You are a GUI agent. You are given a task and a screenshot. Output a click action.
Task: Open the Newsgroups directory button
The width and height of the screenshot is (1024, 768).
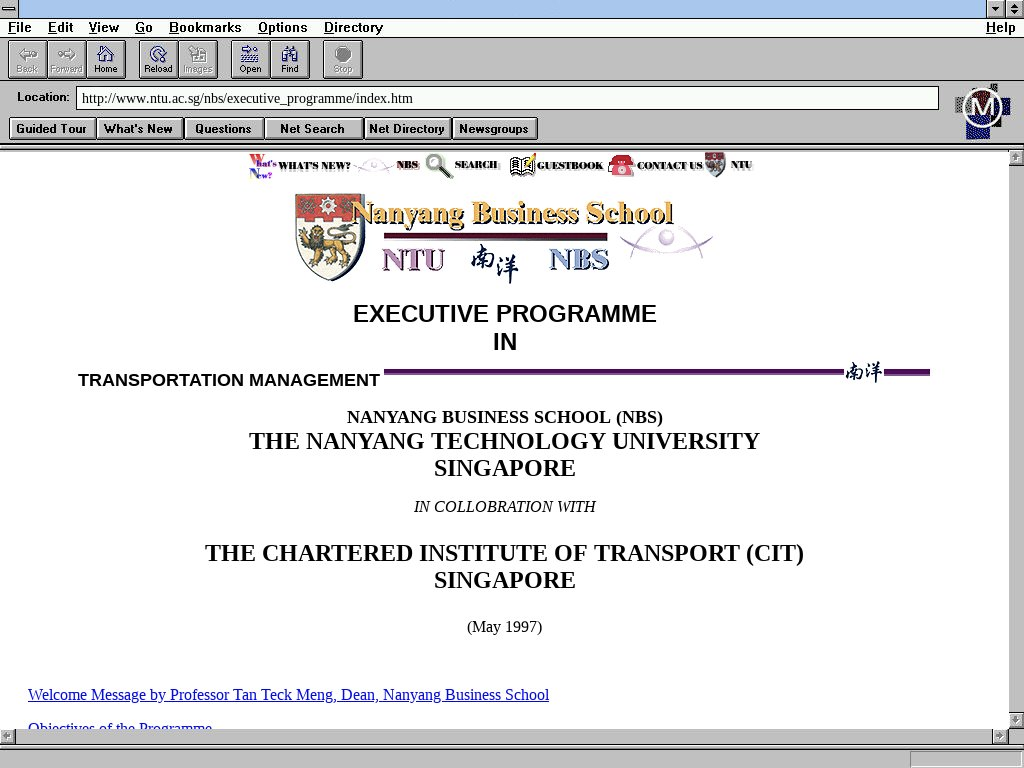[x=495, y=129]
